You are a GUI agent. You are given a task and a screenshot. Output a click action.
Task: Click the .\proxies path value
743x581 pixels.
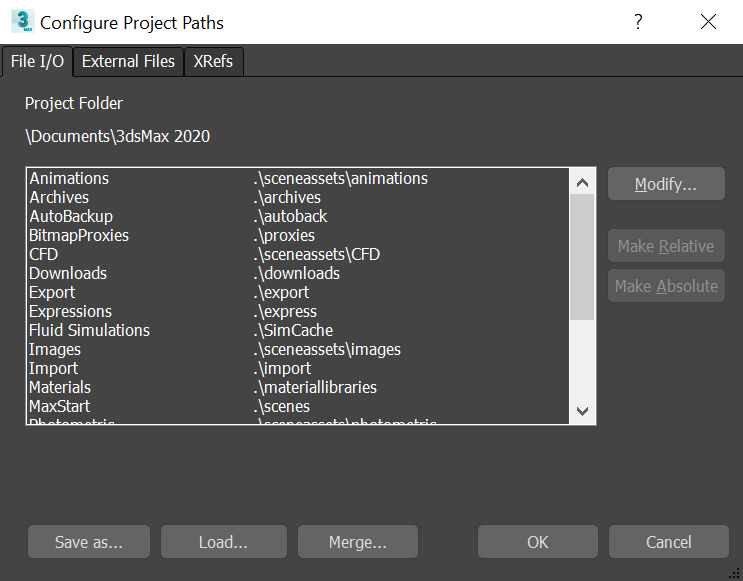point(284,236)
